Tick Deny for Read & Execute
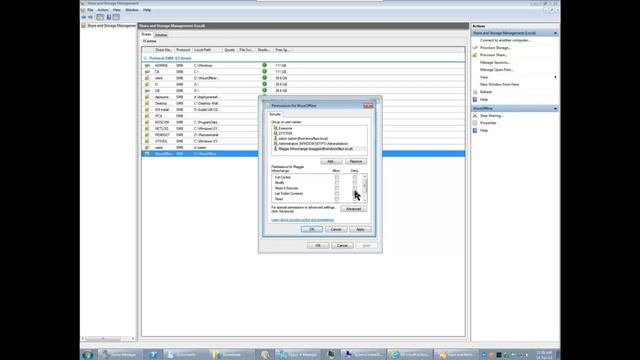This screenshot has height=360, width=640. [x=355, y=188]
